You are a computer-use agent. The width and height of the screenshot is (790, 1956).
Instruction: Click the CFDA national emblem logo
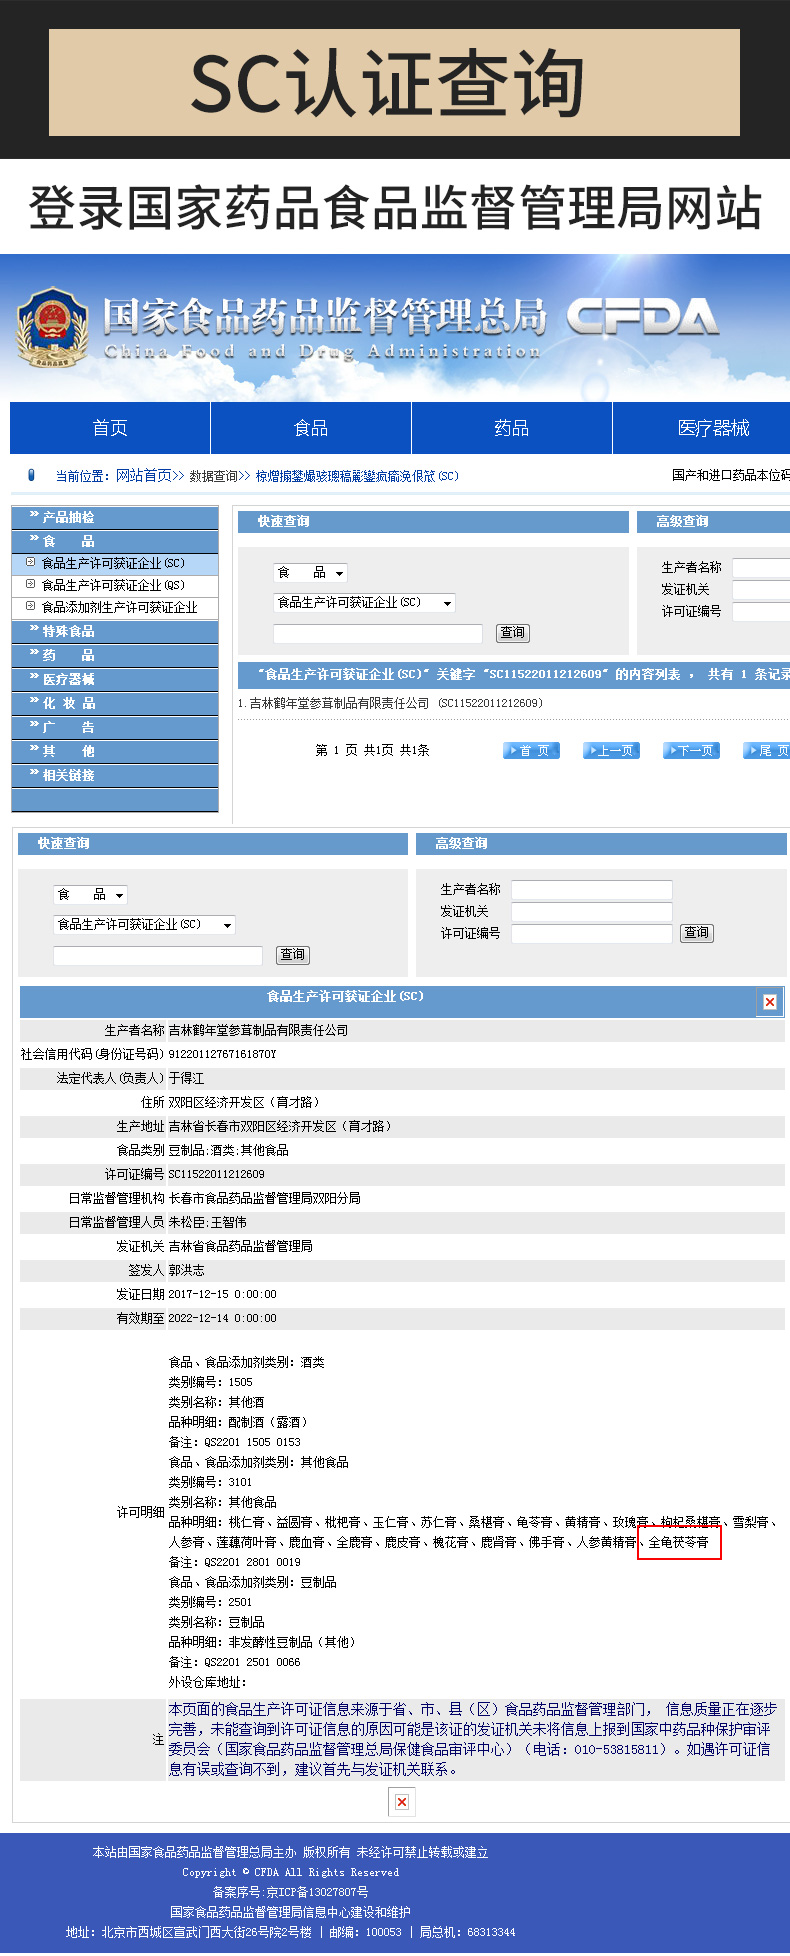pyautogui.click(x=52, y=328)
